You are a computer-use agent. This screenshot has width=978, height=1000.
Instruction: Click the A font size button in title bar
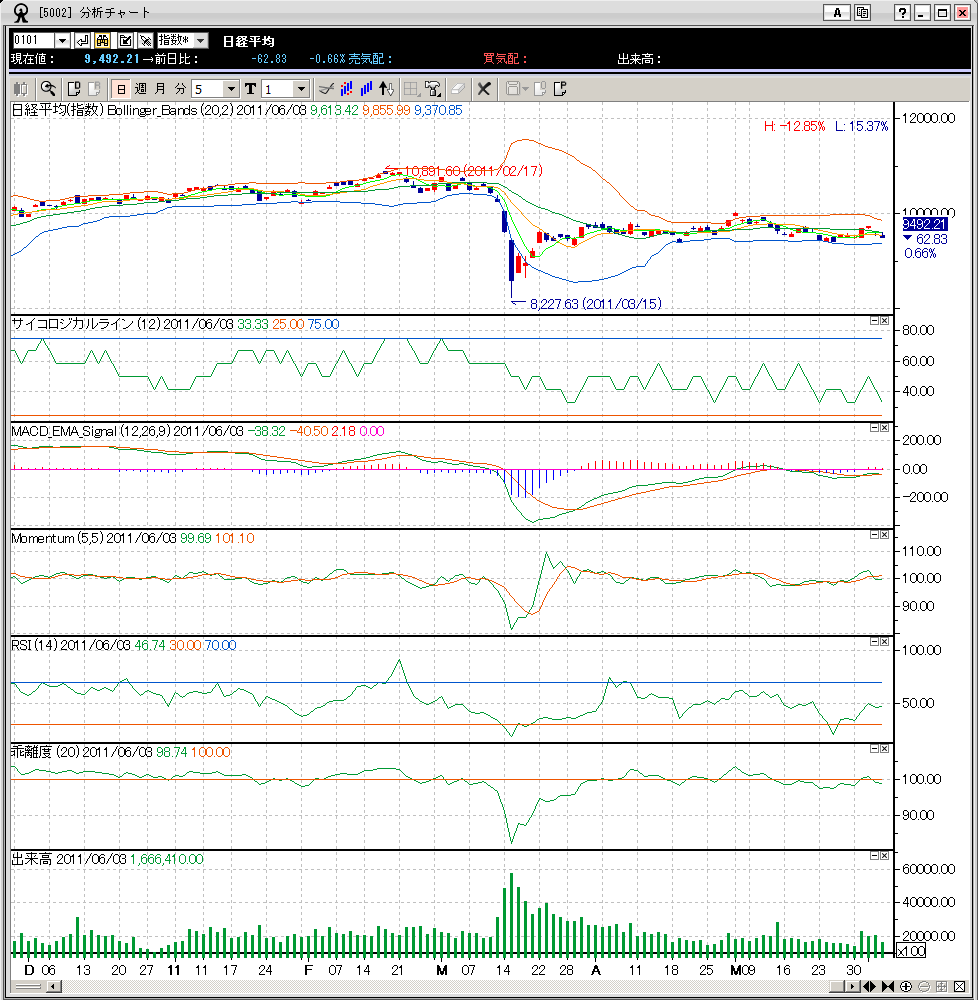click(837, 13)
